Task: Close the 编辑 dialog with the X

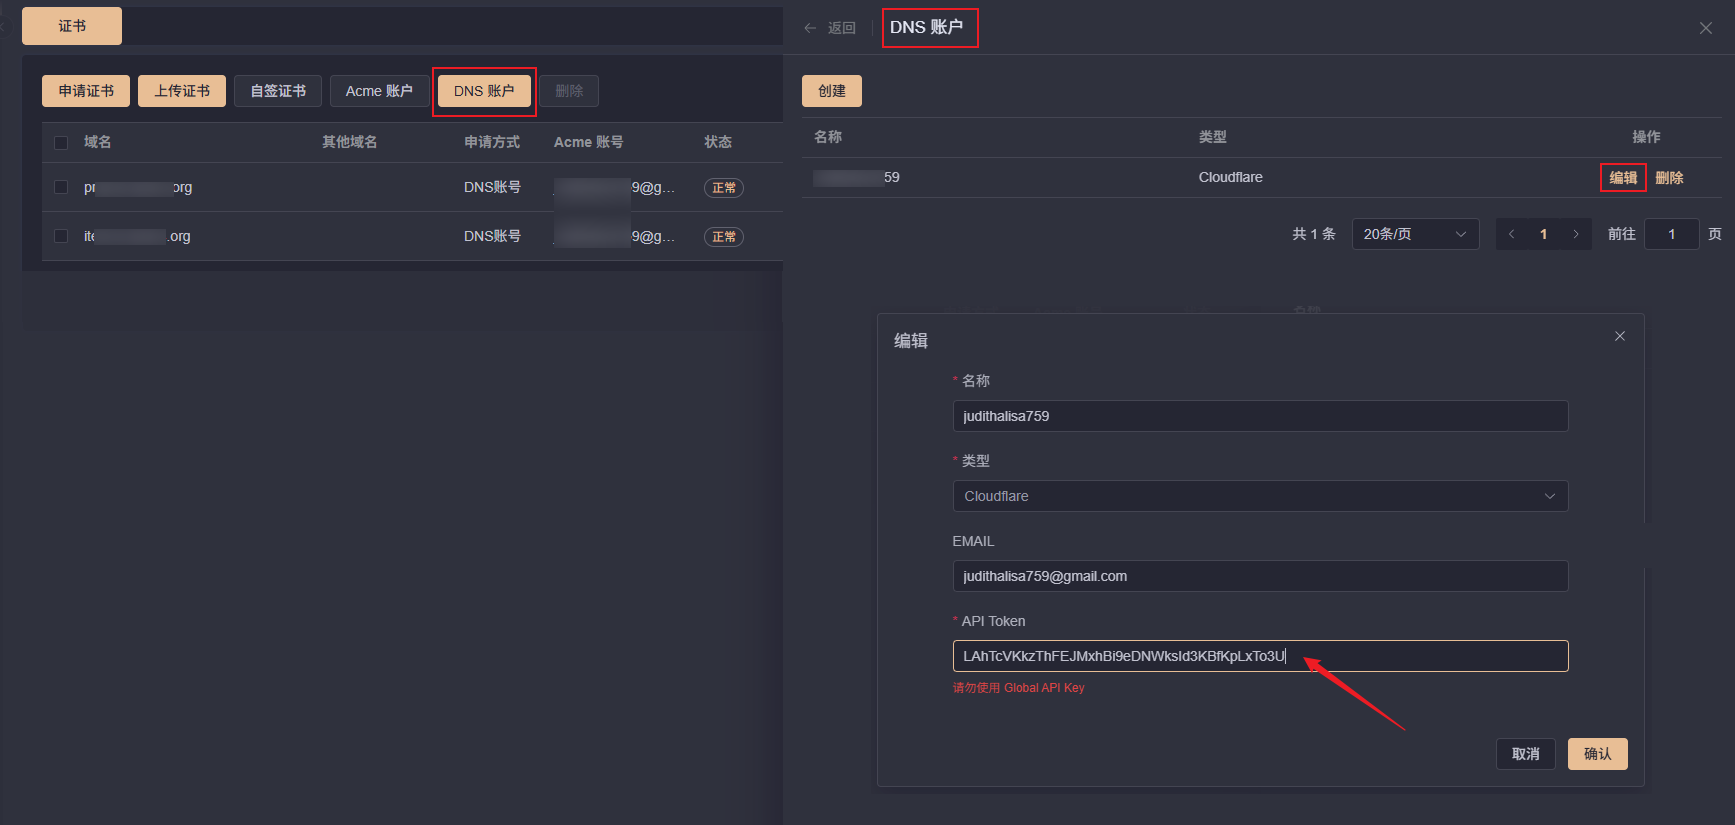Action: tap(1620, 336)
